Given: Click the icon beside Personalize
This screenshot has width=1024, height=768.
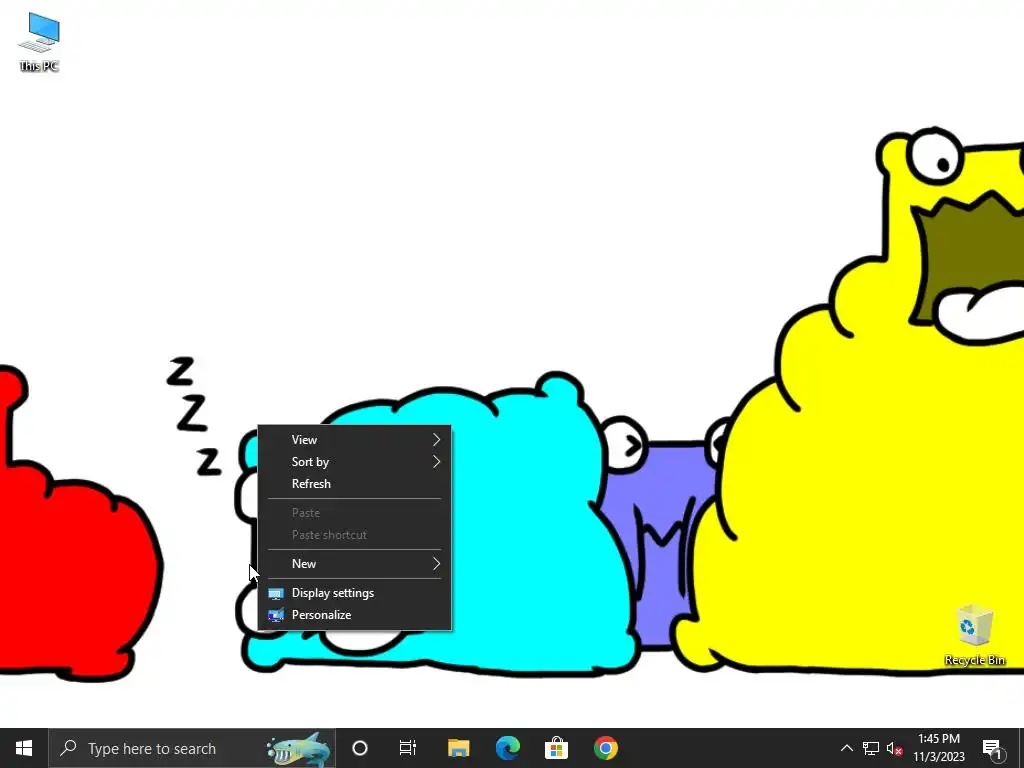Looking at the screenshot, I should click(276, 615).
